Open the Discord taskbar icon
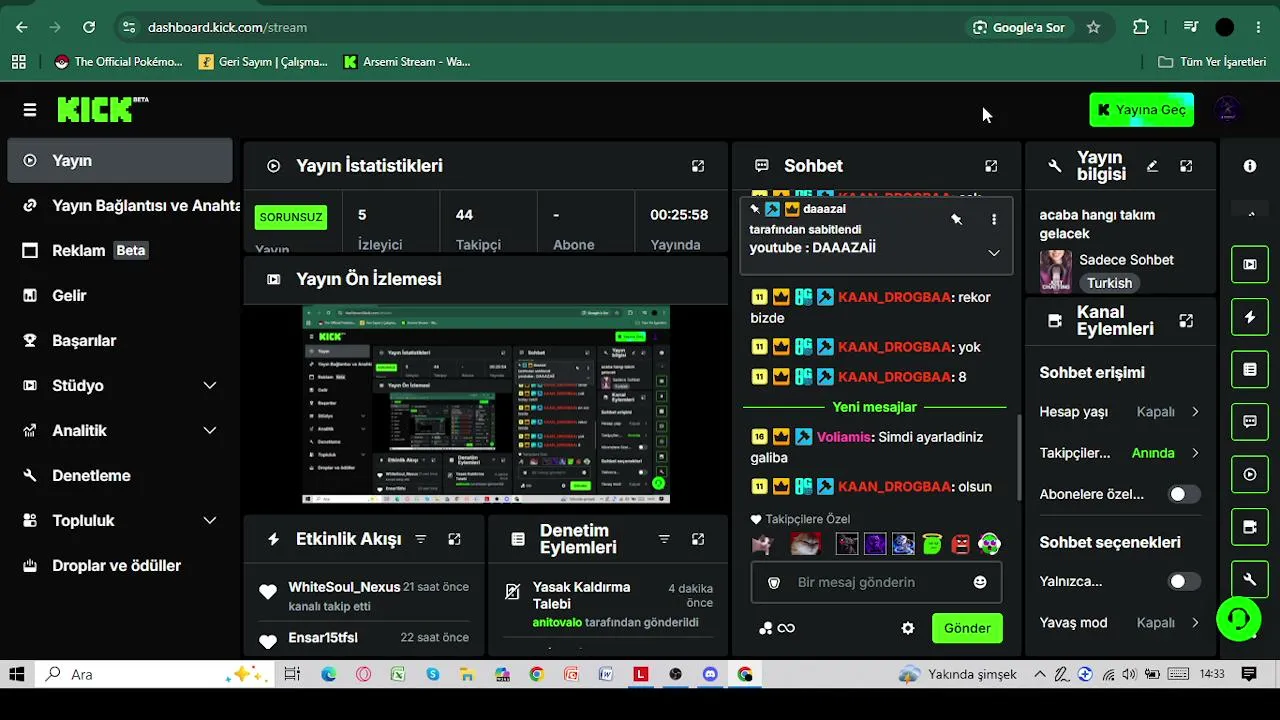Viewport: 1280px width, 720px height. (x=710, y=674)
